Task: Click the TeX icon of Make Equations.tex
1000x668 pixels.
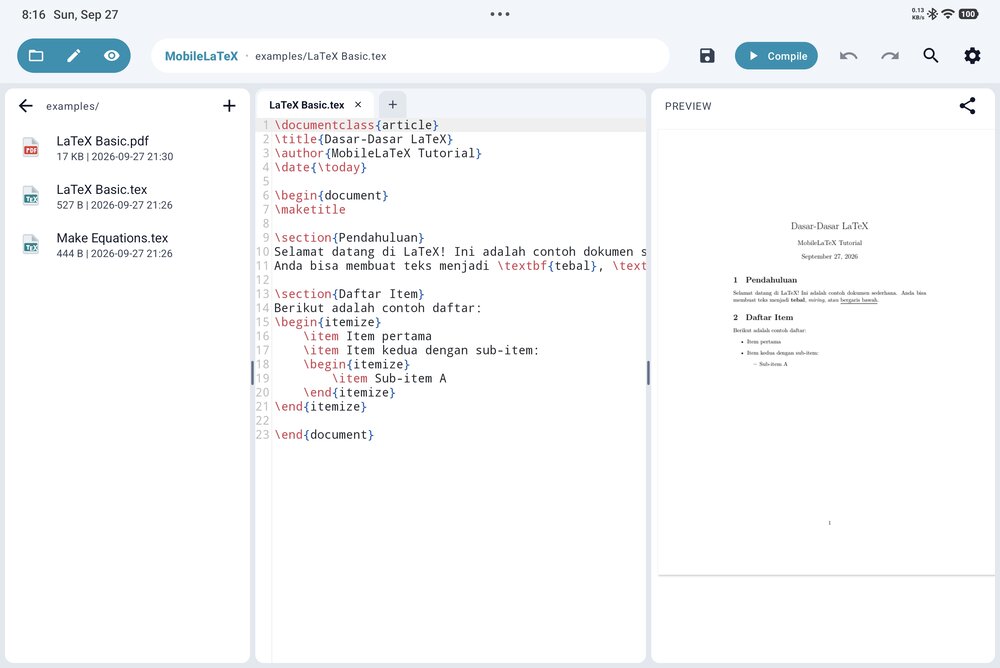Action: point(31,245)
